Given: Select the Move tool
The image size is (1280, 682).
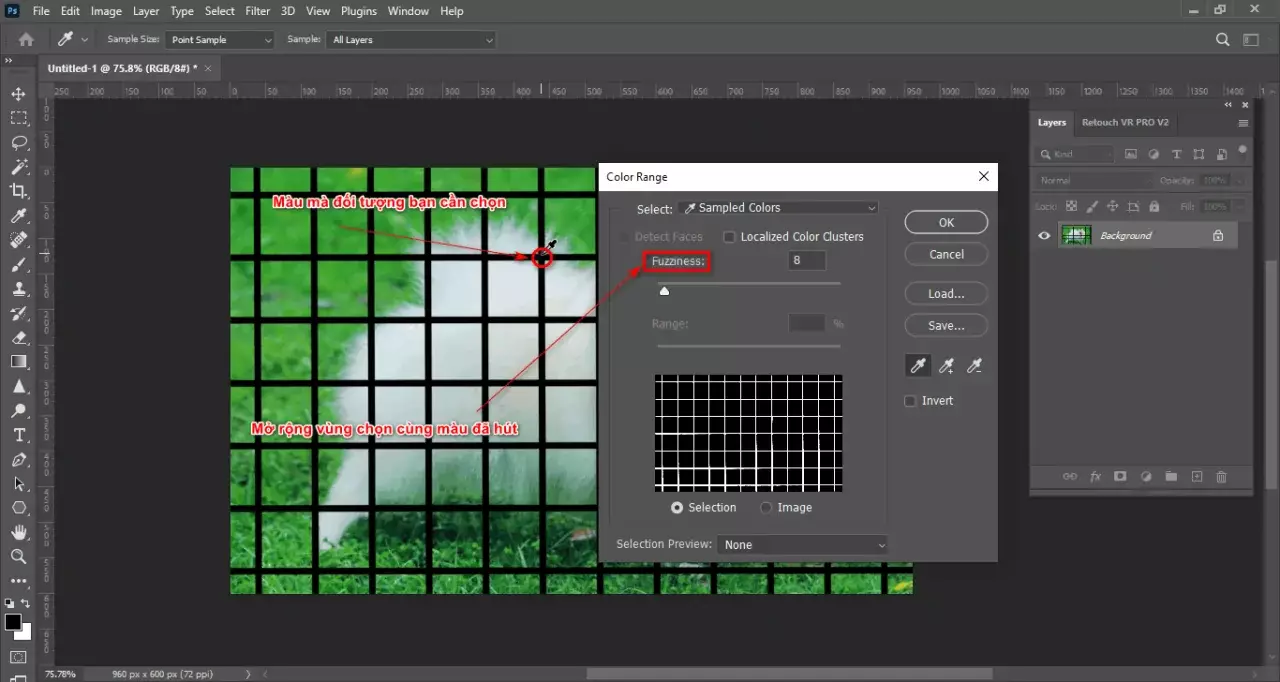Looking at the screenshot, I should pyautogui.click(x=20, y=93).
